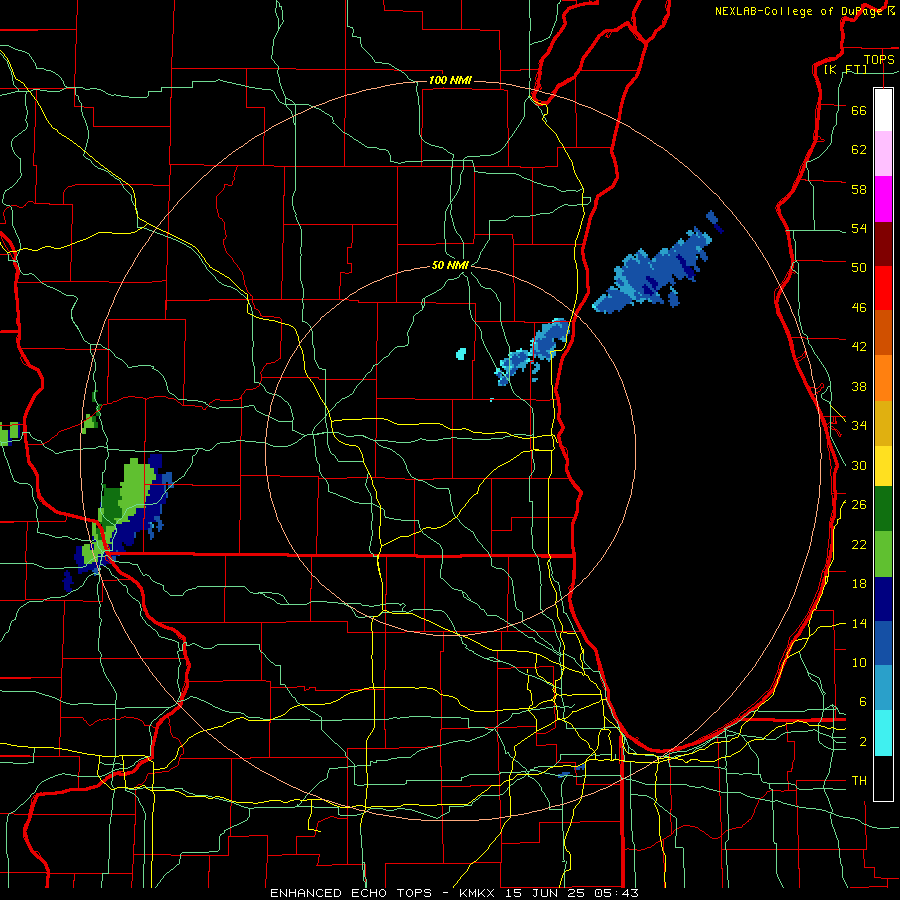Click the black TH legend swatch
This screenshot has height=900, width=900.
(883, 778)
